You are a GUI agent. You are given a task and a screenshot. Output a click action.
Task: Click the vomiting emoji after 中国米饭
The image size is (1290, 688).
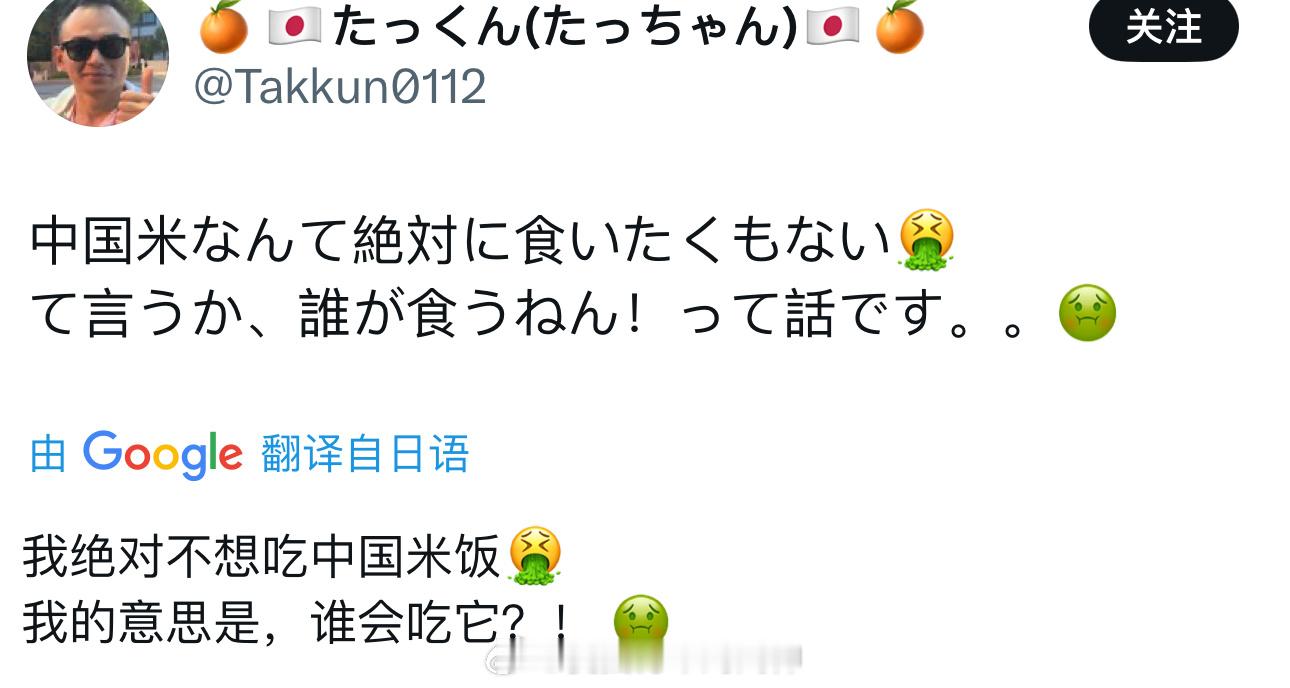point(536,556)
